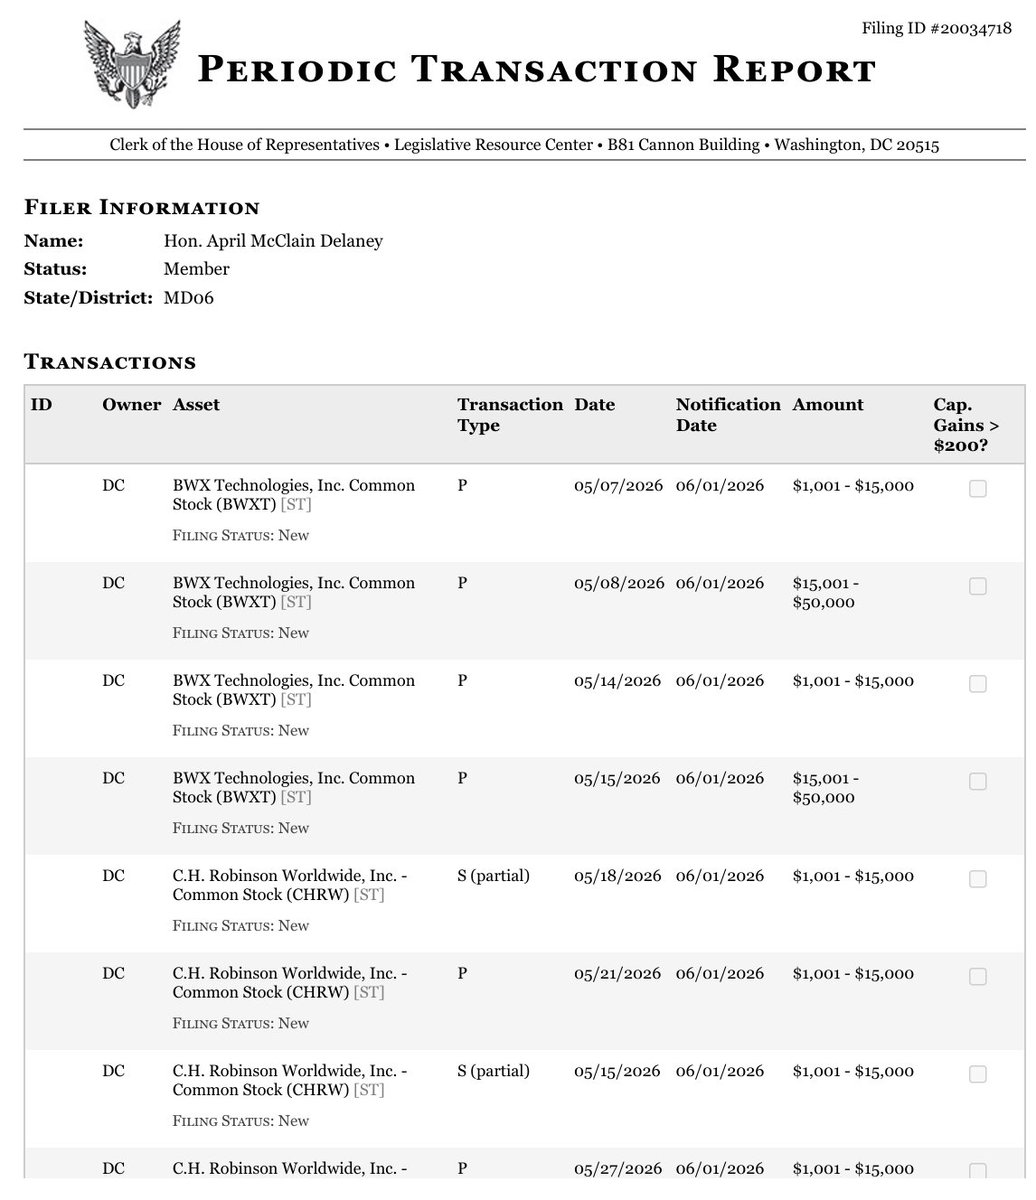
Task: Check Cap. Gains box for 05/07/2026 BWXT purchase
Action: coord(978,488)
